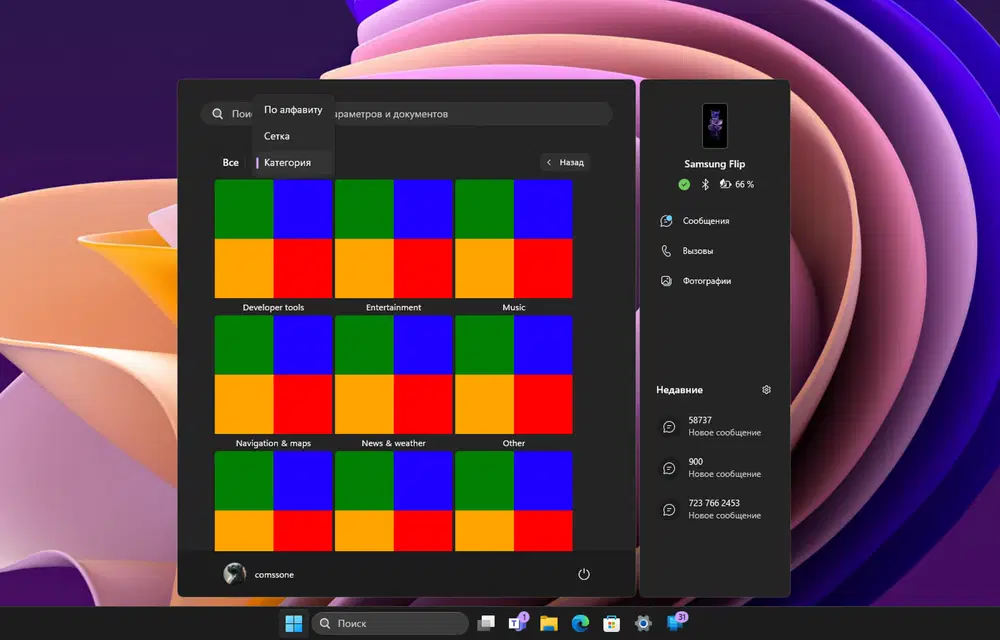Click the message icon beside 900
This screenshot has height=640, width=1000.
click(669, 468)
